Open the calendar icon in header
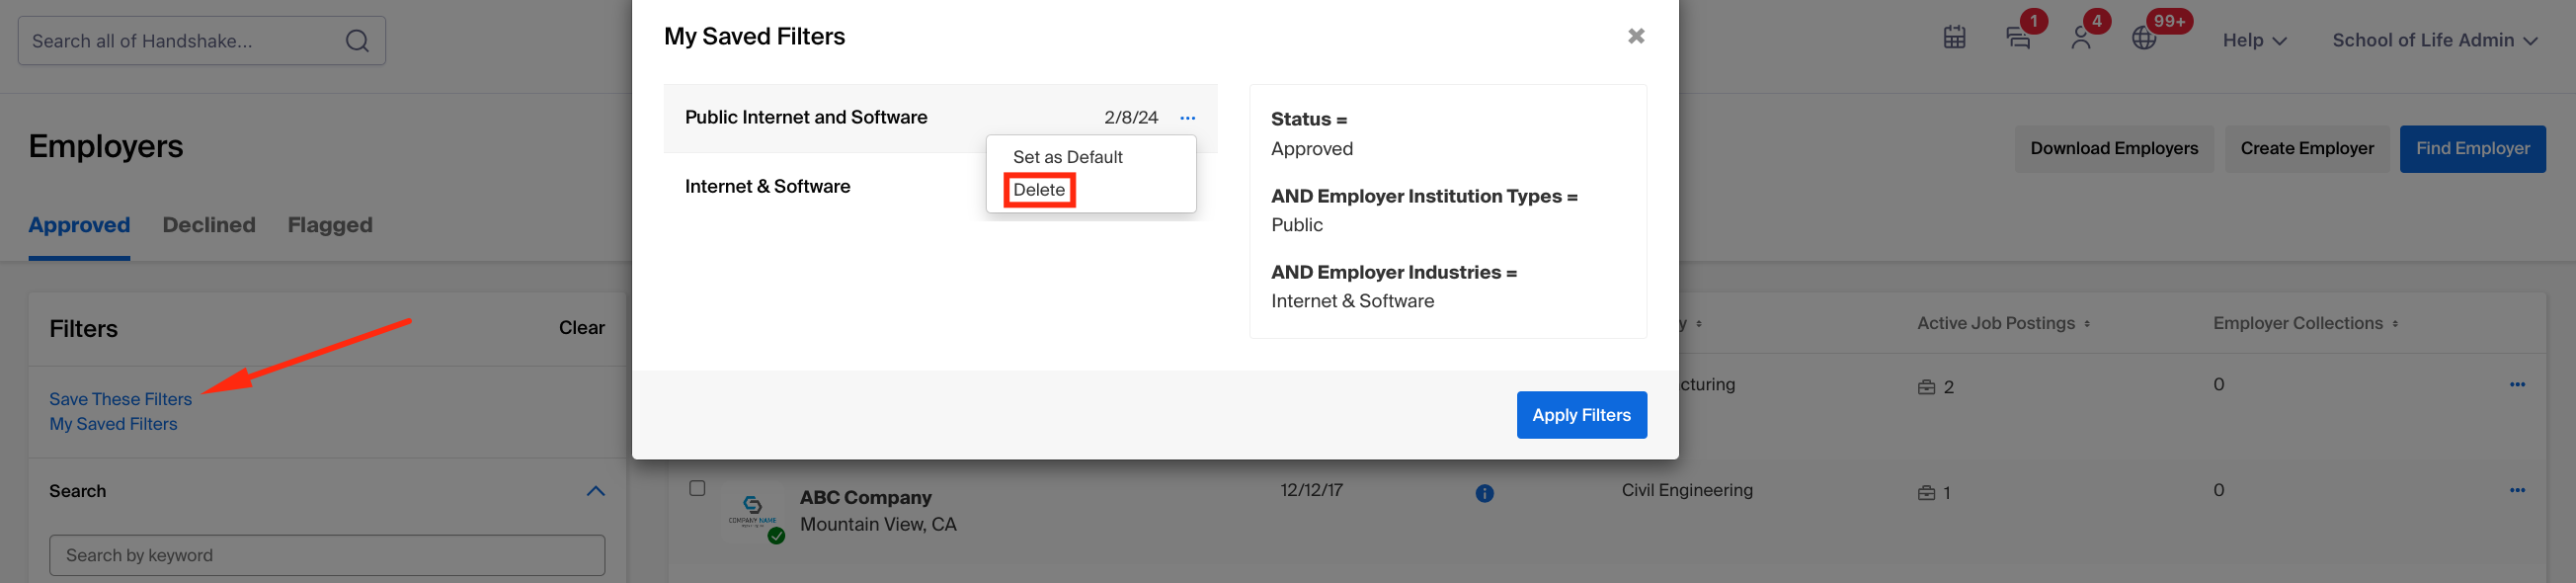 (x=1954, y=39)
